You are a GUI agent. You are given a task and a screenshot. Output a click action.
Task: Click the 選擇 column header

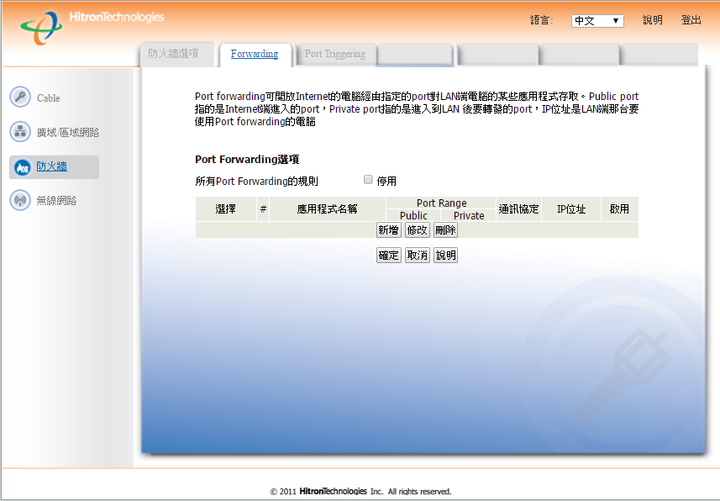pos(225,209)
